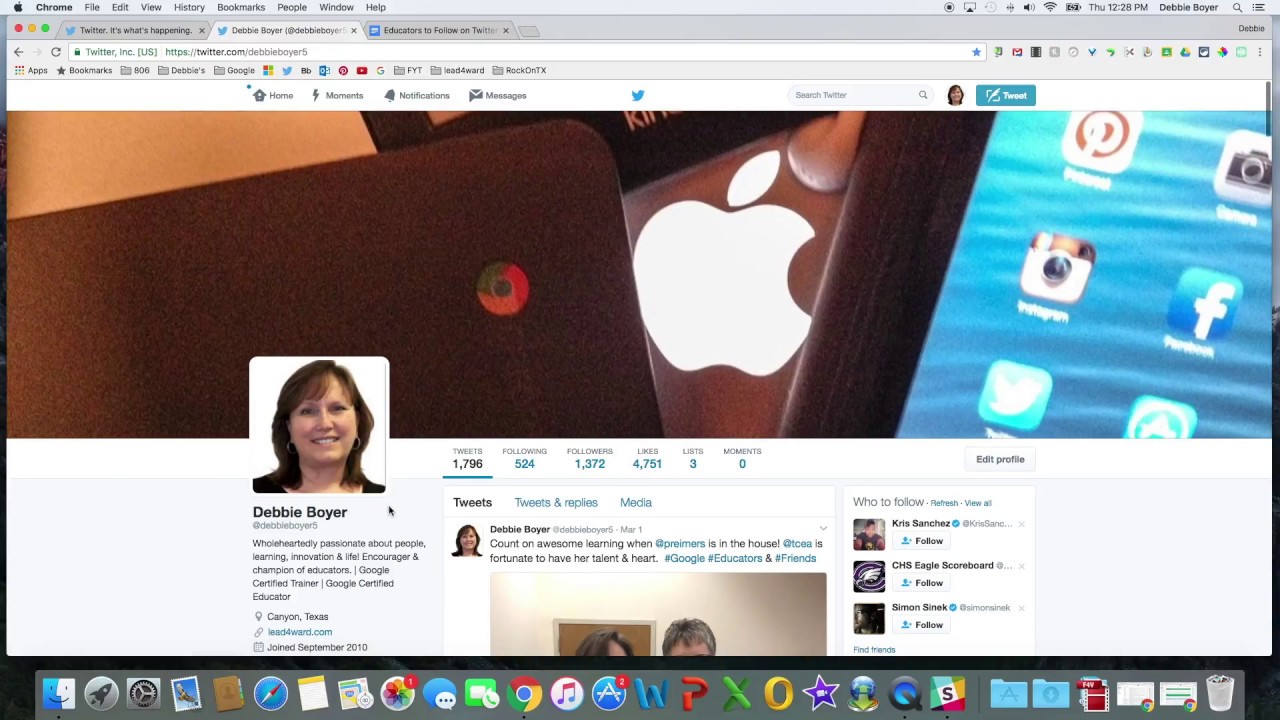The height and width of the screenshot is (720, 1280).
Task: Click the @tcea mention
Action: tap(797, 544)
